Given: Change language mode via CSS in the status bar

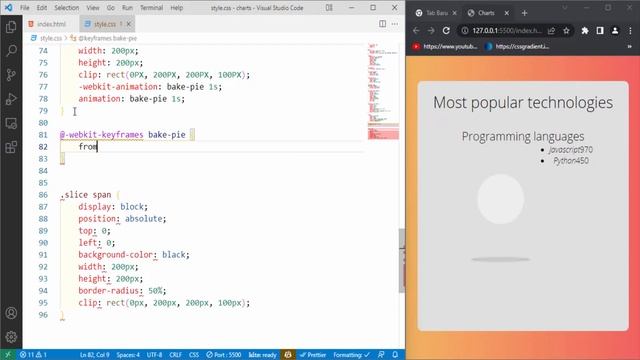Looking at the screenshot, I should pos(194,355).
